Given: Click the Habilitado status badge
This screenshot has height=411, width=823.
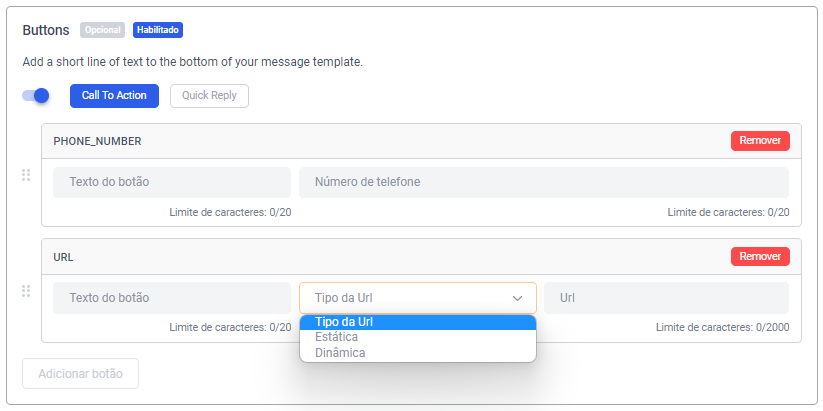Looking at the screenshot, I should coord(158,30).
